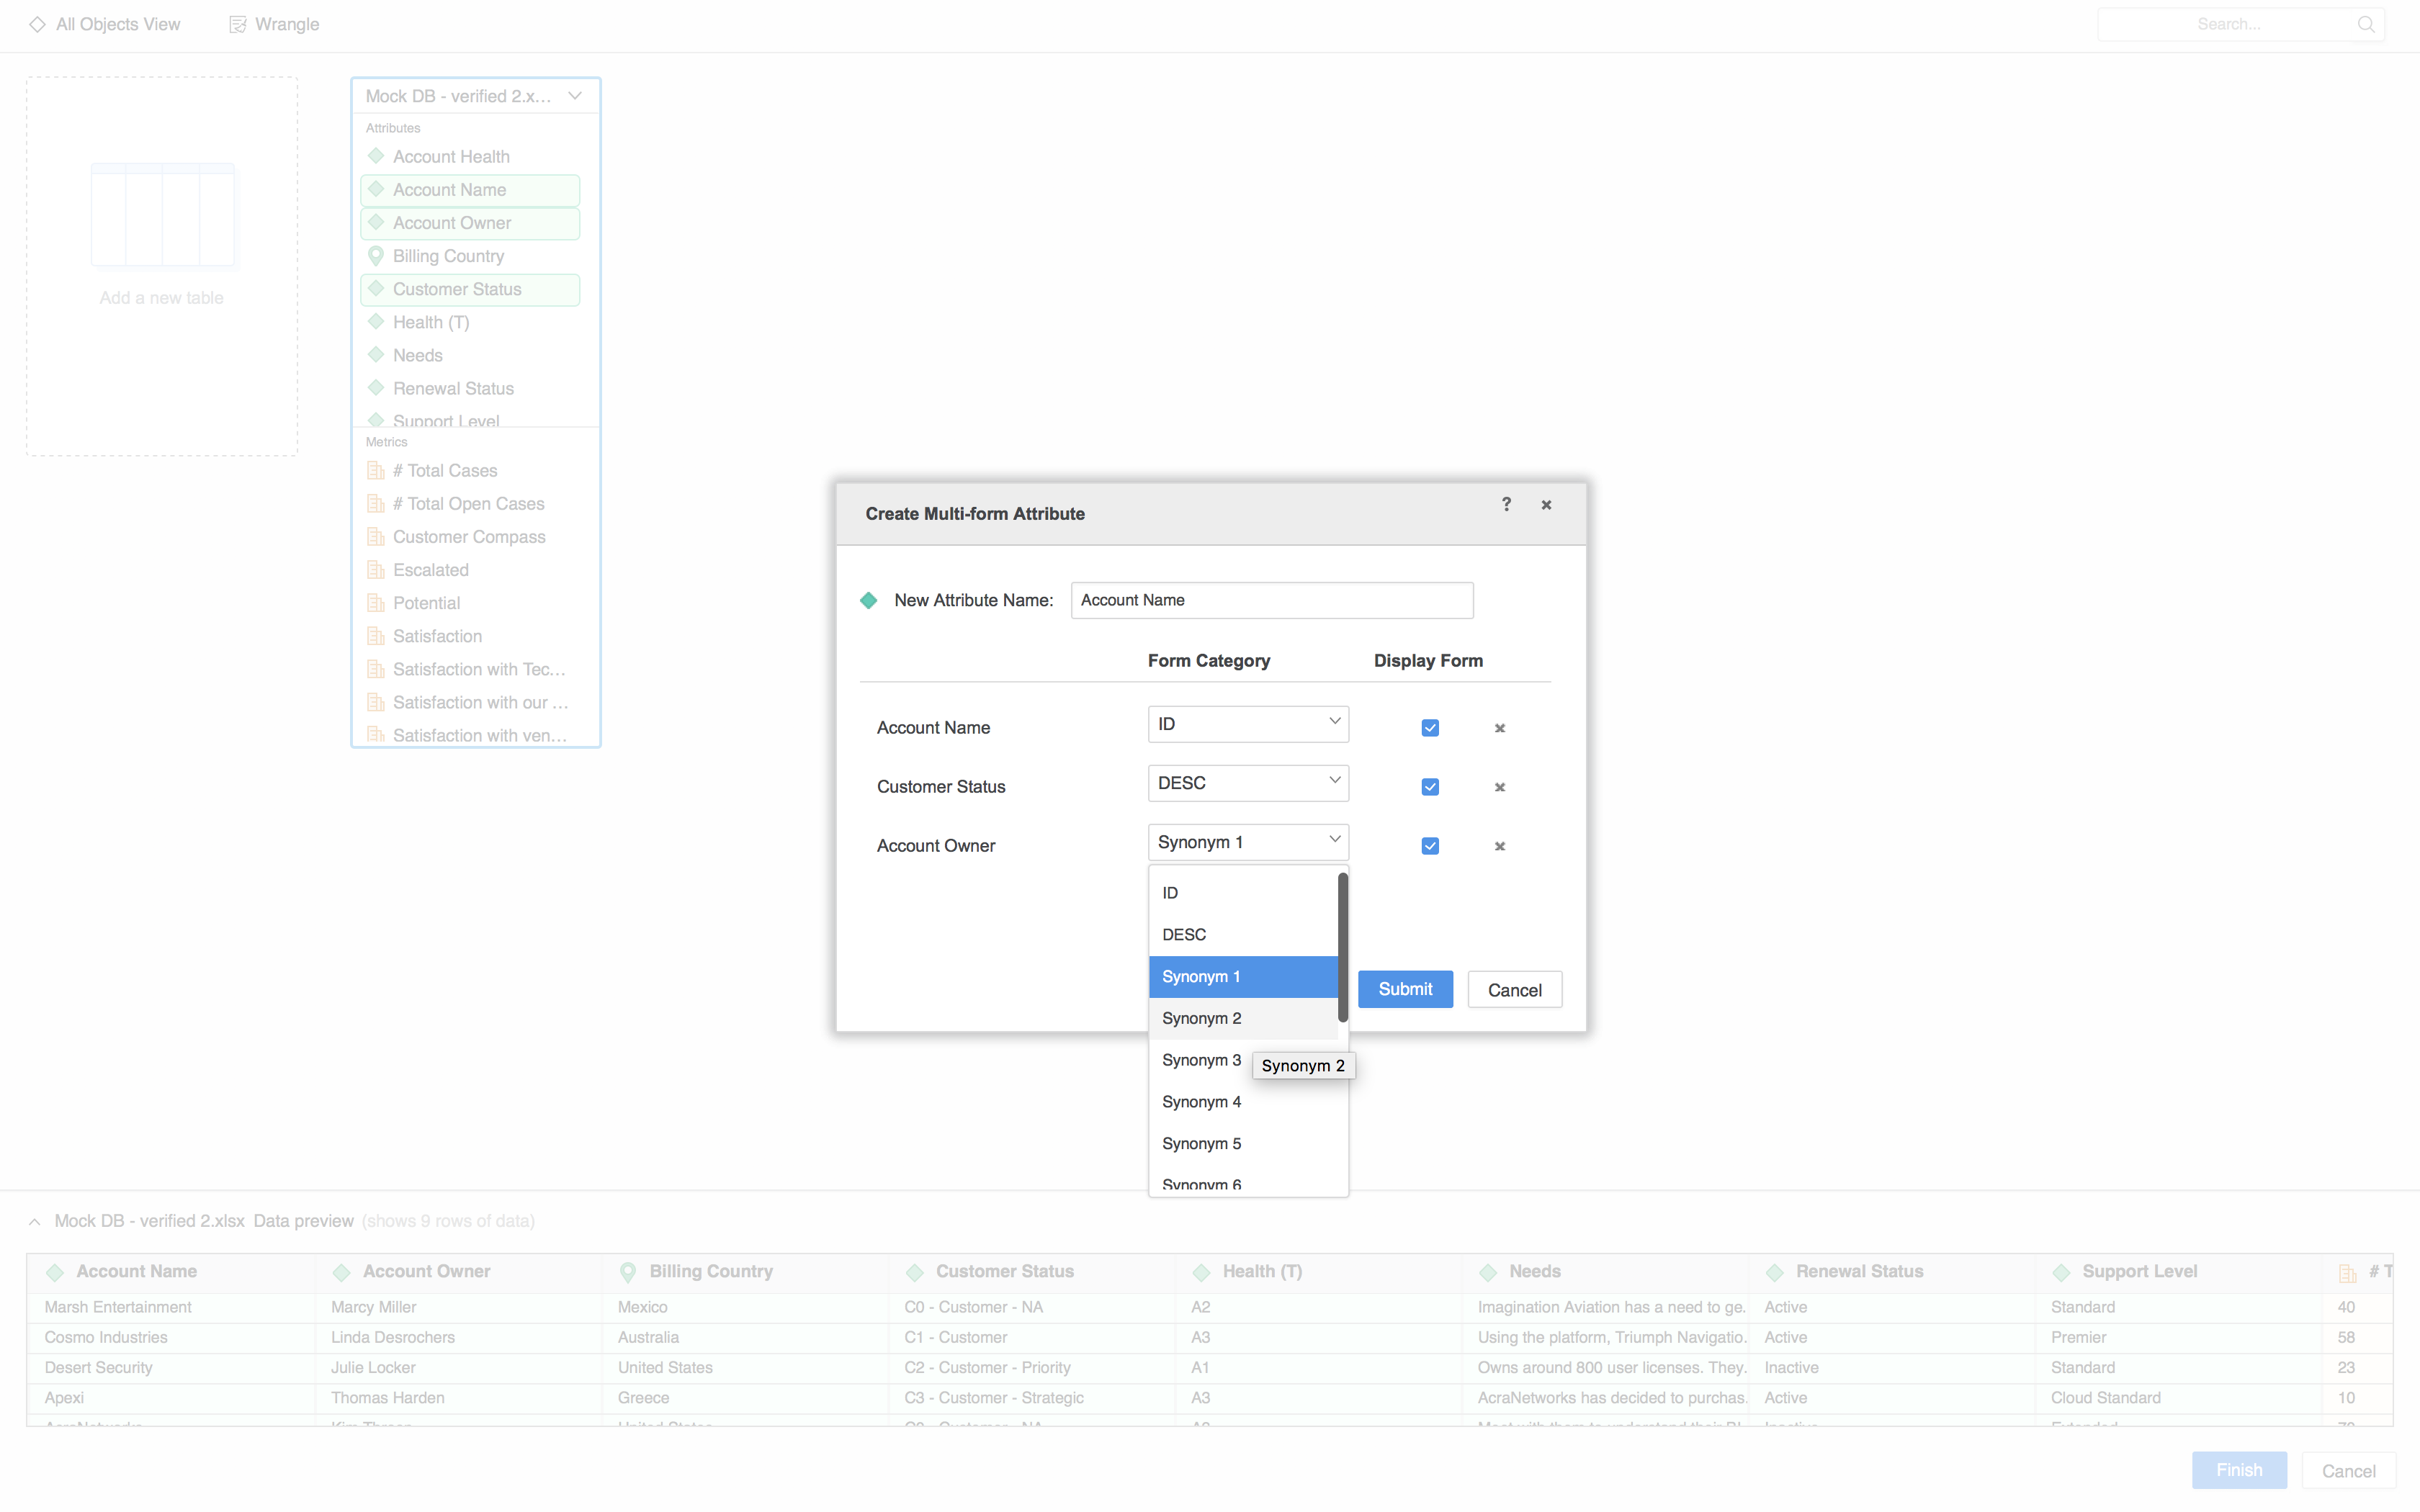Remove the Account Name form row
The image size is (2420, 1512).
click(x=1499, y=728)
